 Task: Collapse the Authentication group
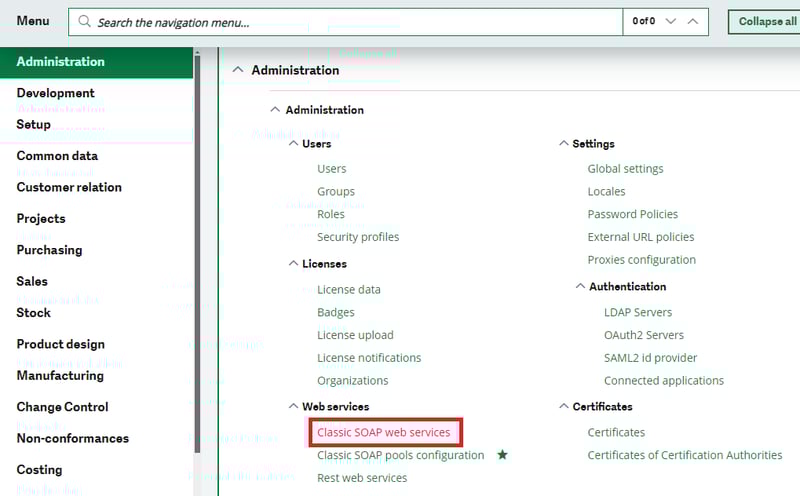580,287
